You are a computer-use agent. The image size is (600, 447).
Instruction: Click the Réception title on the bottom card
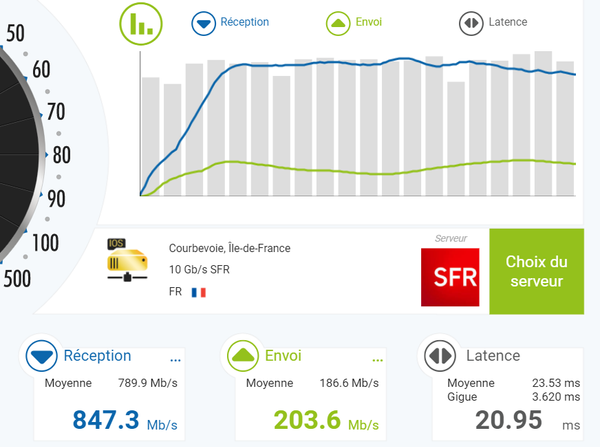pos(97,356)
